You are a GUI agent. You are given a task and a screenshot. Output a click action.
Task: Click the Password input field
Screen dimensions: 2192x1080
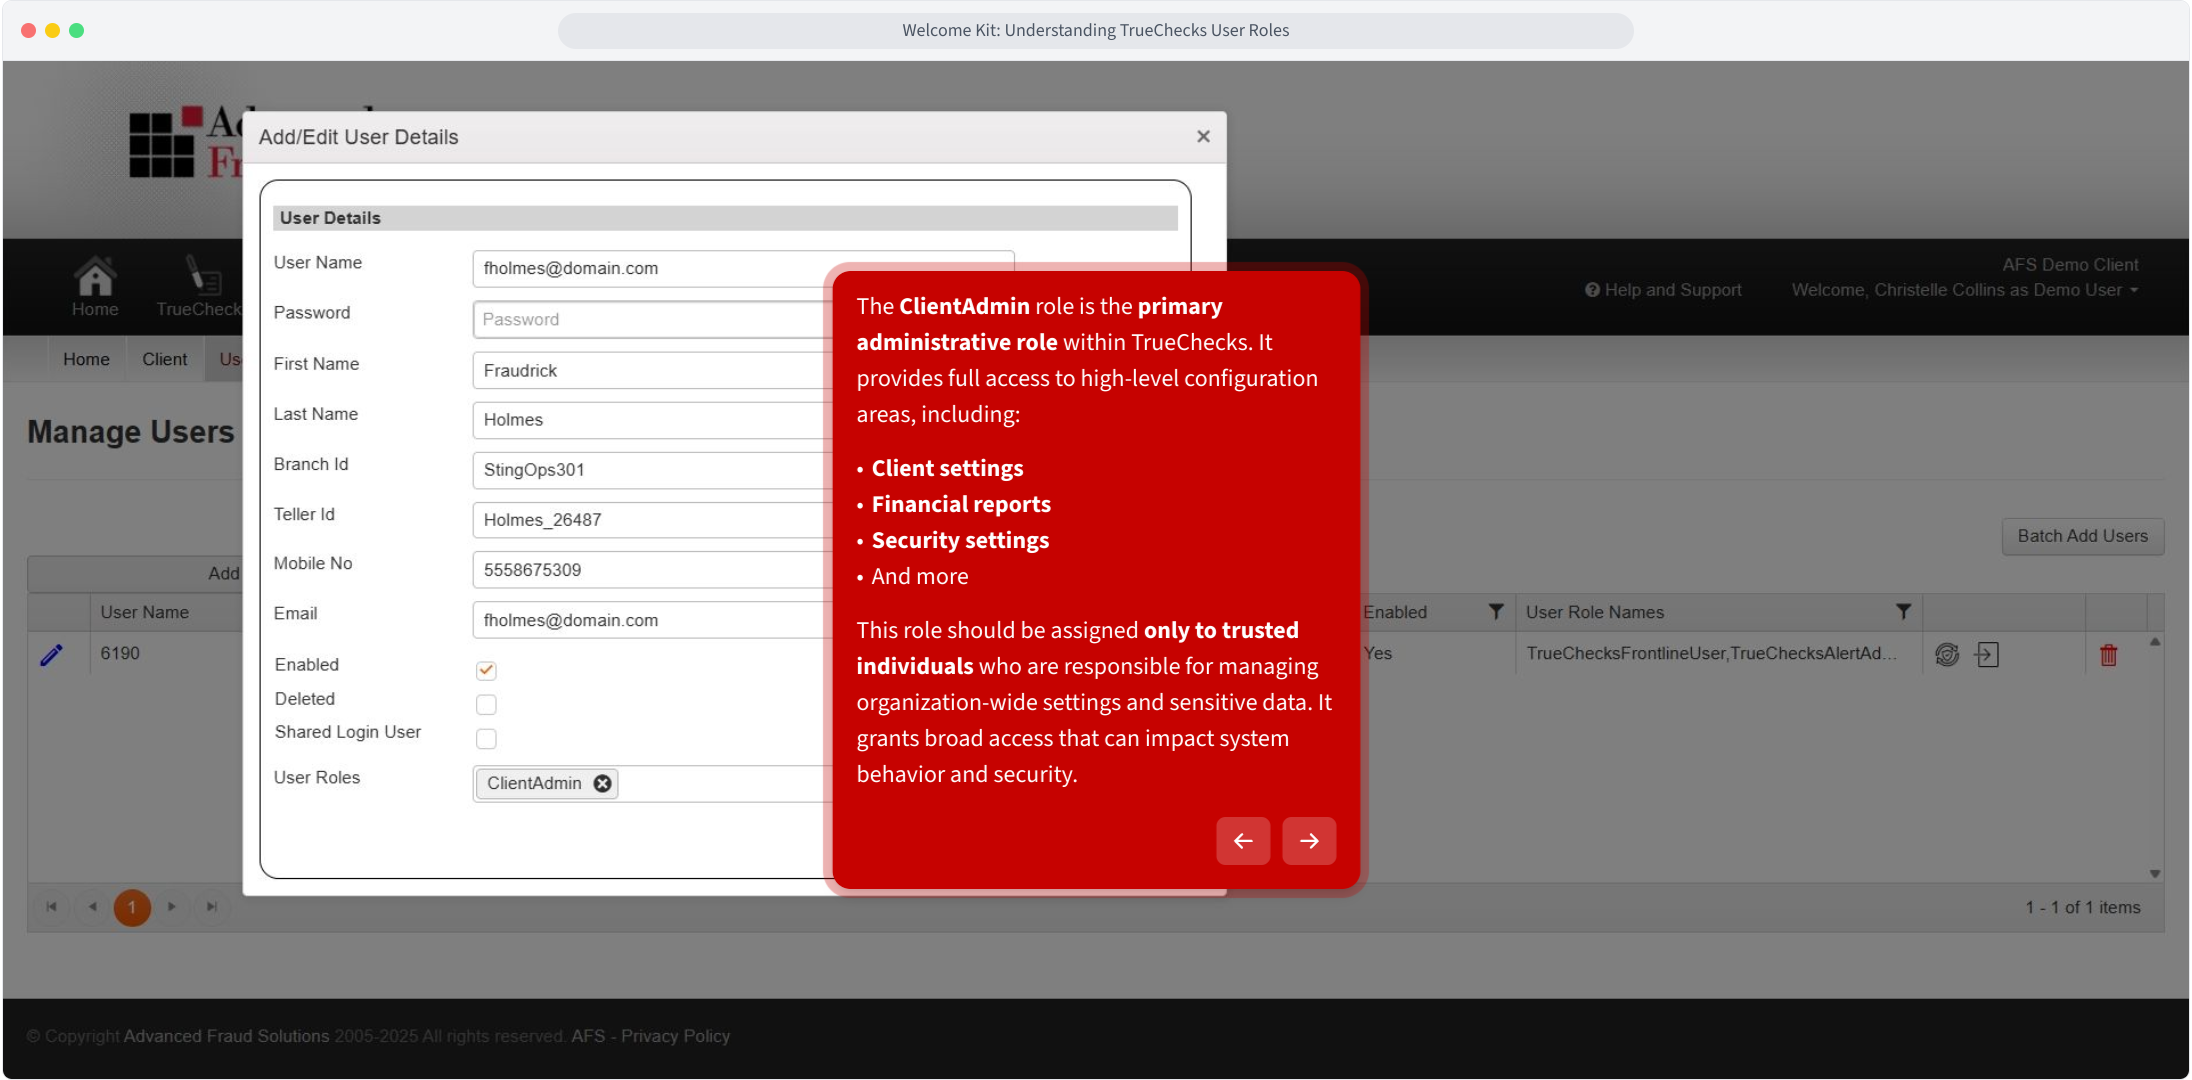pyautogui.click(x=653, y=319)
